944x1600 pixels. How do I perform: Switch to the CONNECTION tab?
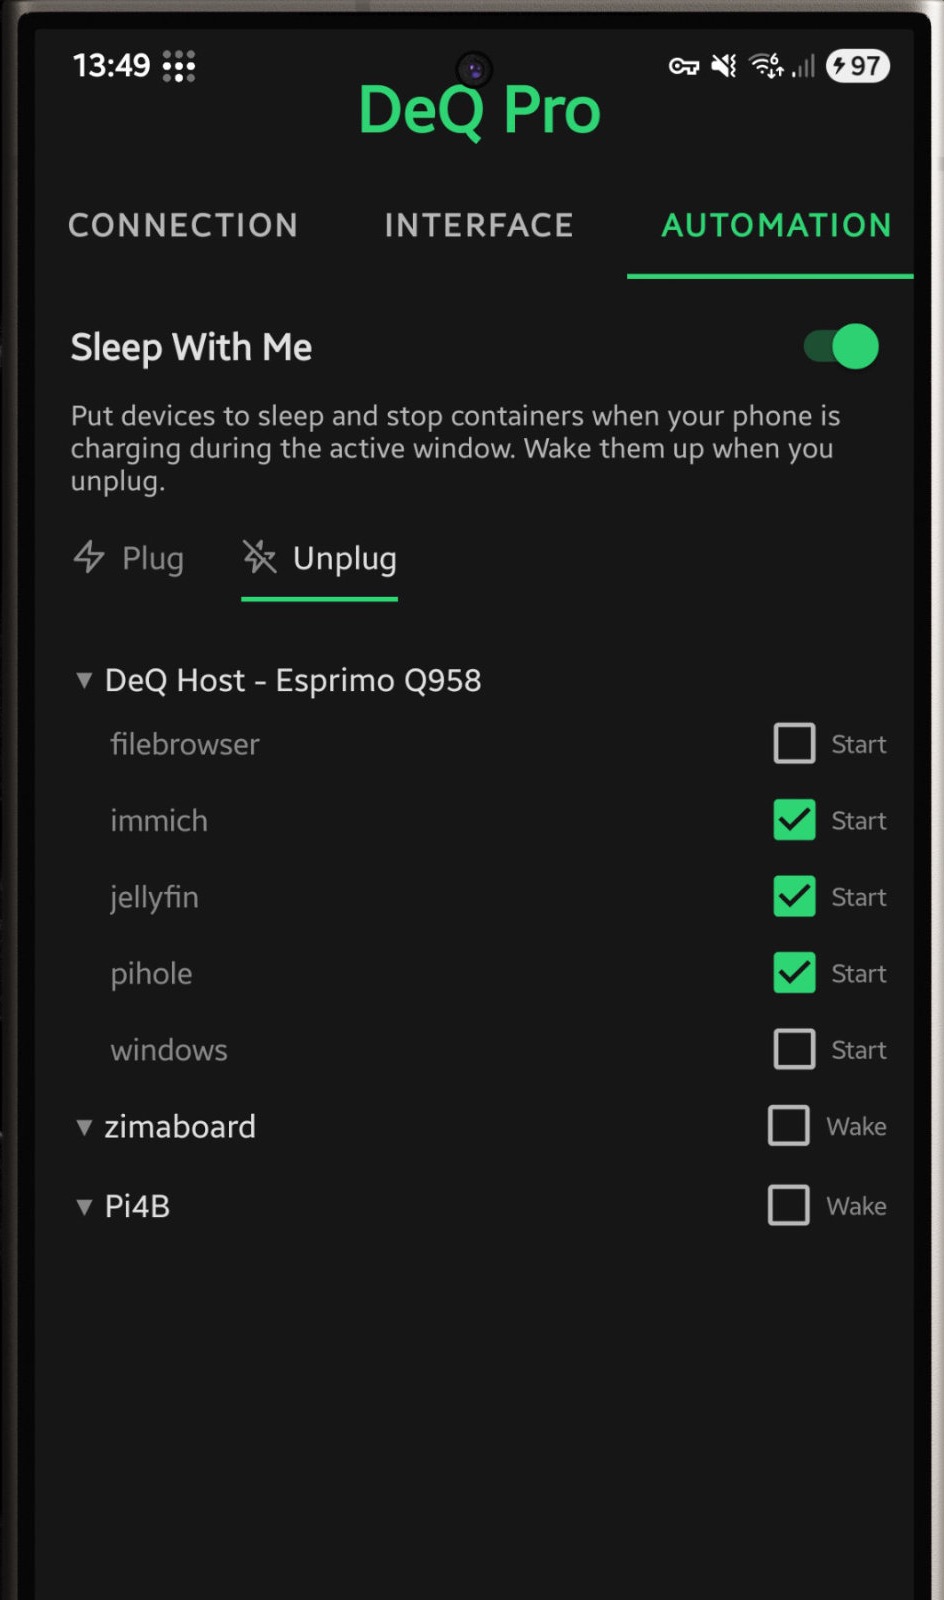point(183,225)
